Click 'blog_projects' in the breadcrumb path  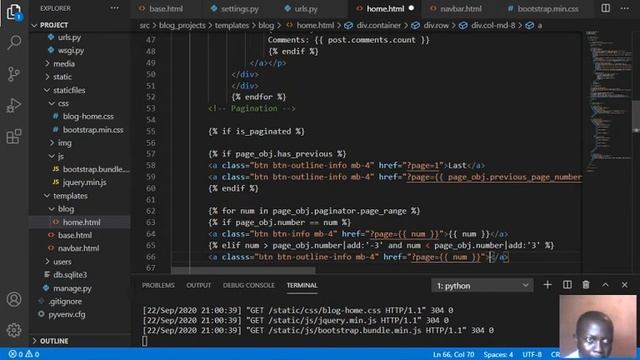(x=182, y=25)
